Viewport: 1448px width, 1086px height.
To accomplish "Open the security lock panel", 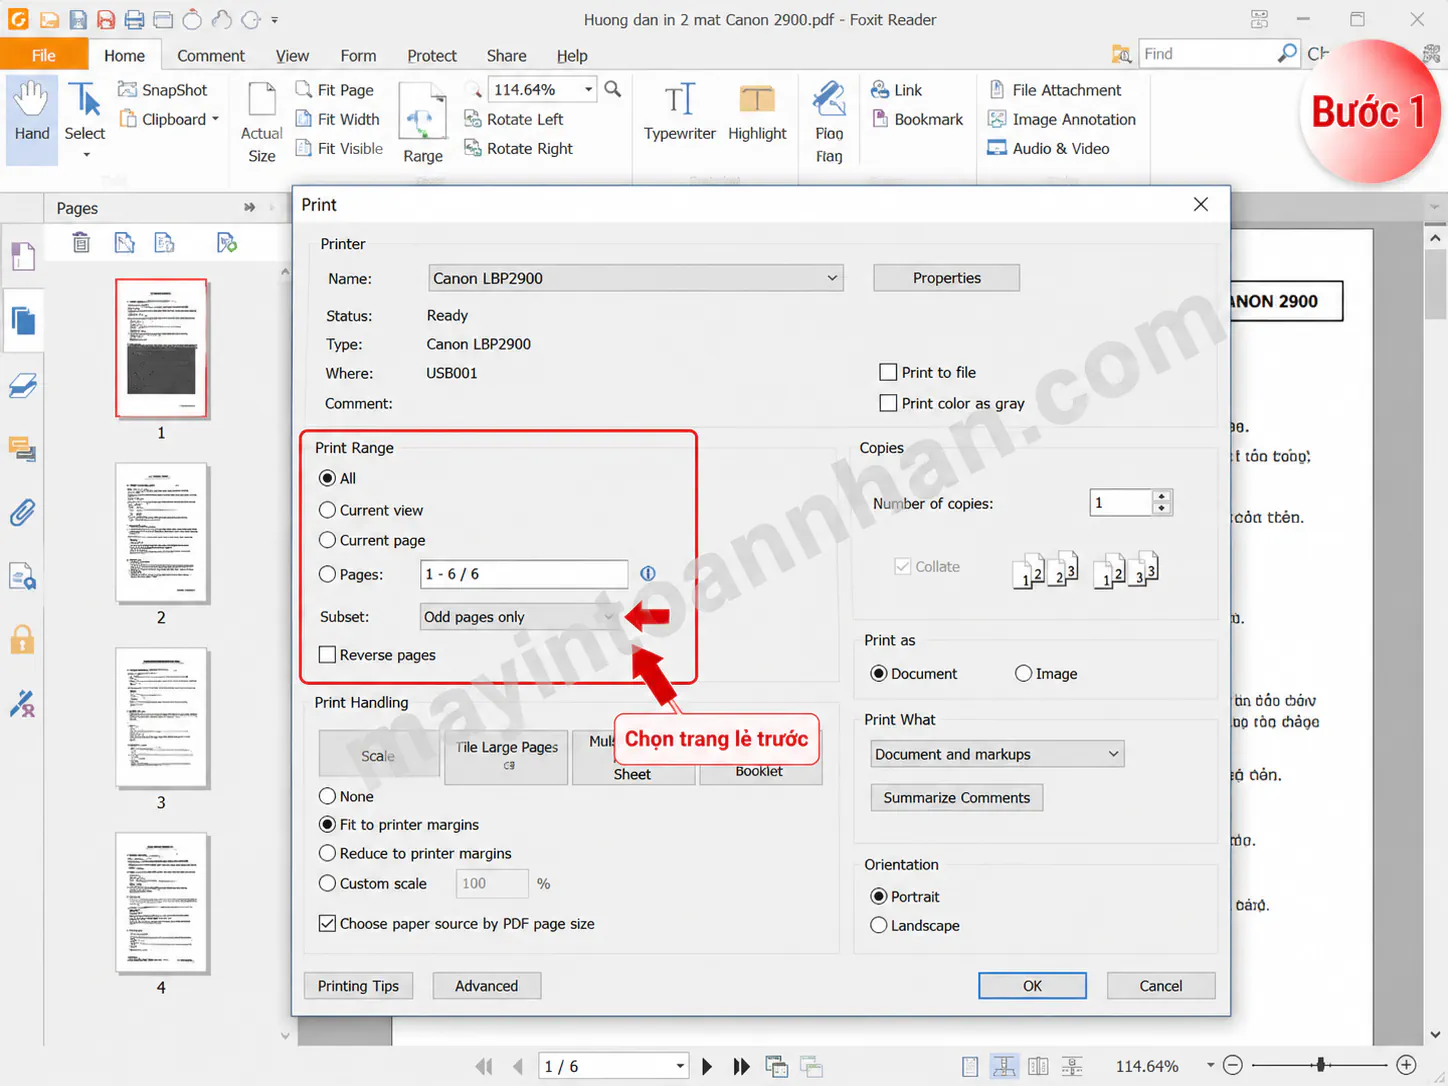I will coord(23,640).
